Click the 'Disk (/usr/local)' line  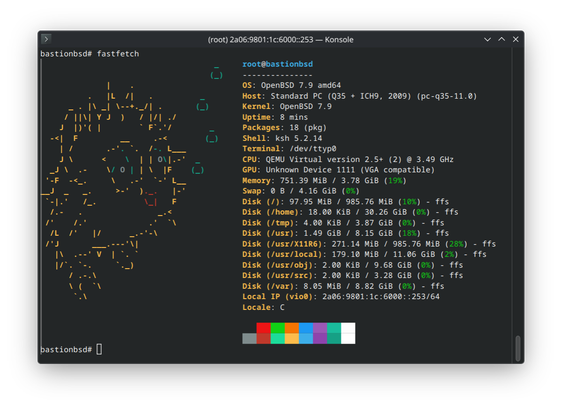364,255
